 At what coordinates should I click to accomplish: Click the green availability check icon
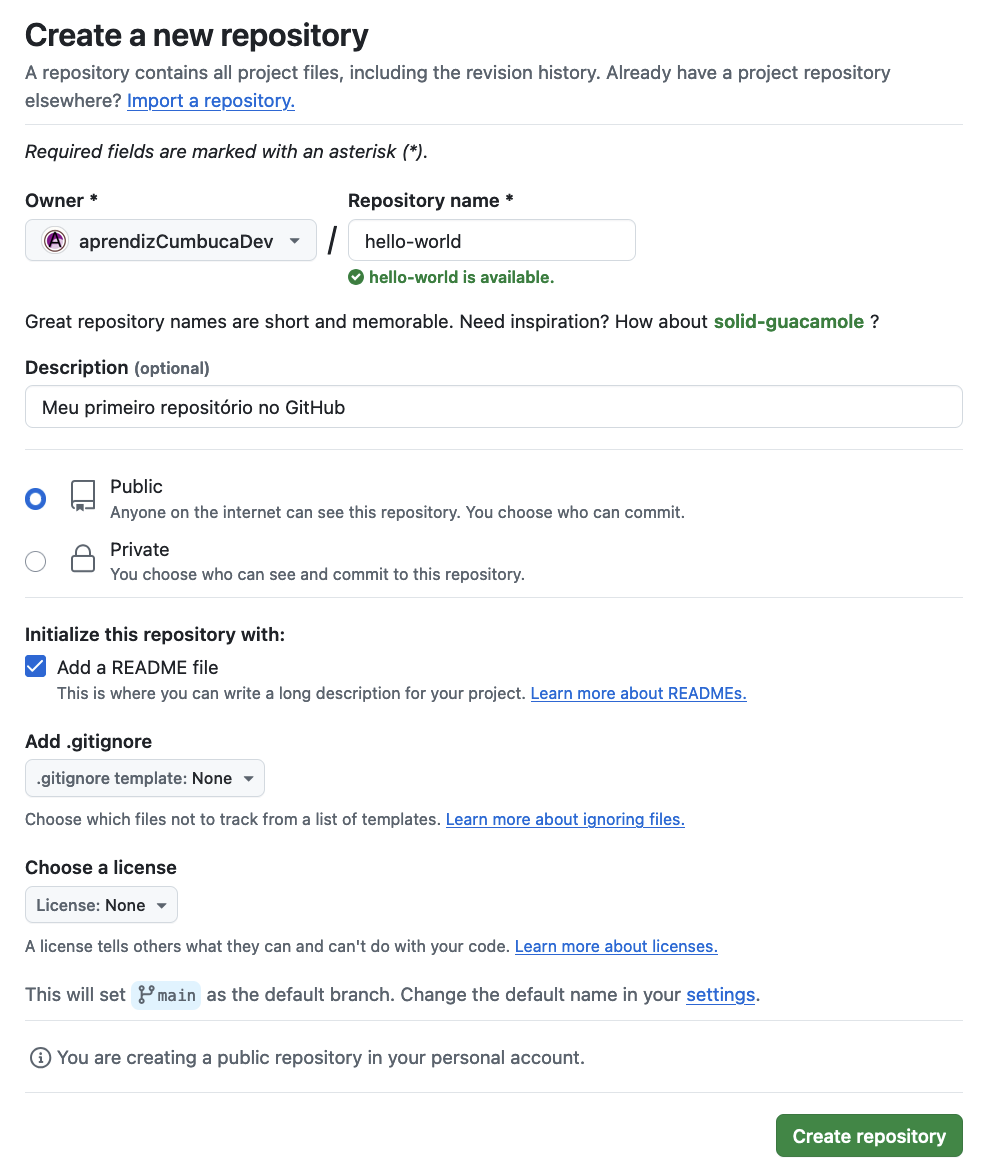[356, 277]
